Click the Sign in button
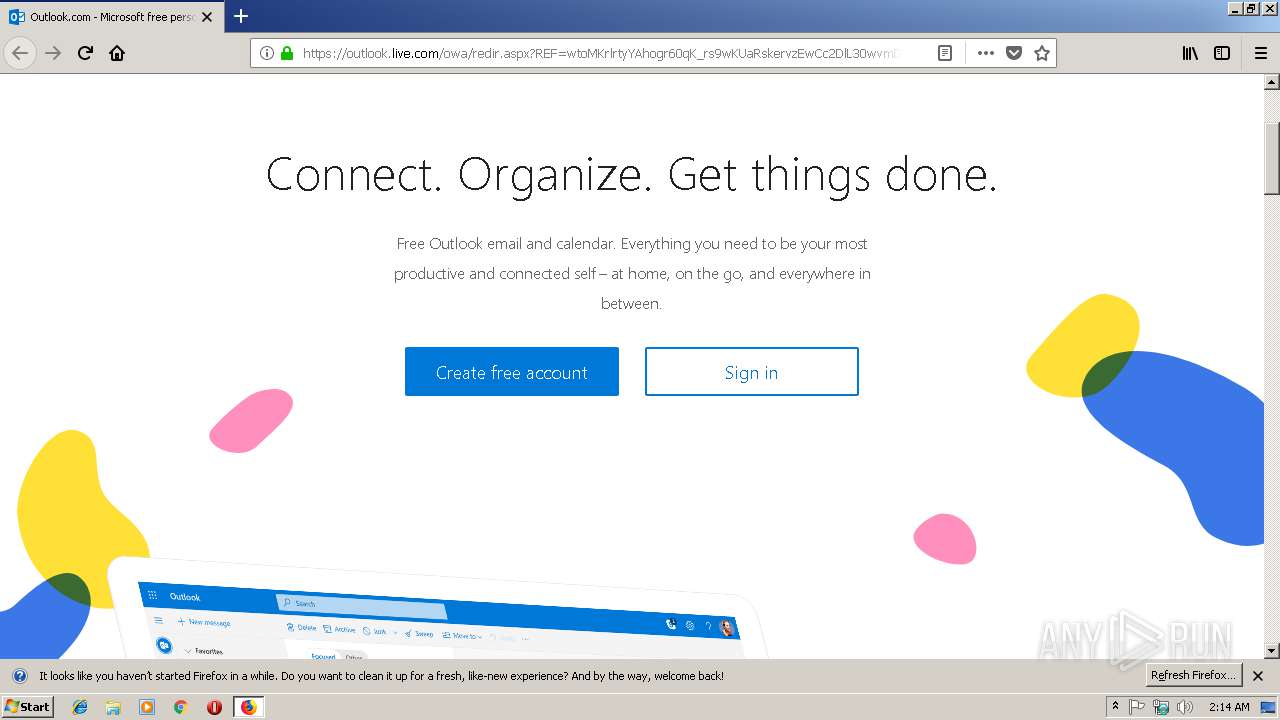 [752, 372]
